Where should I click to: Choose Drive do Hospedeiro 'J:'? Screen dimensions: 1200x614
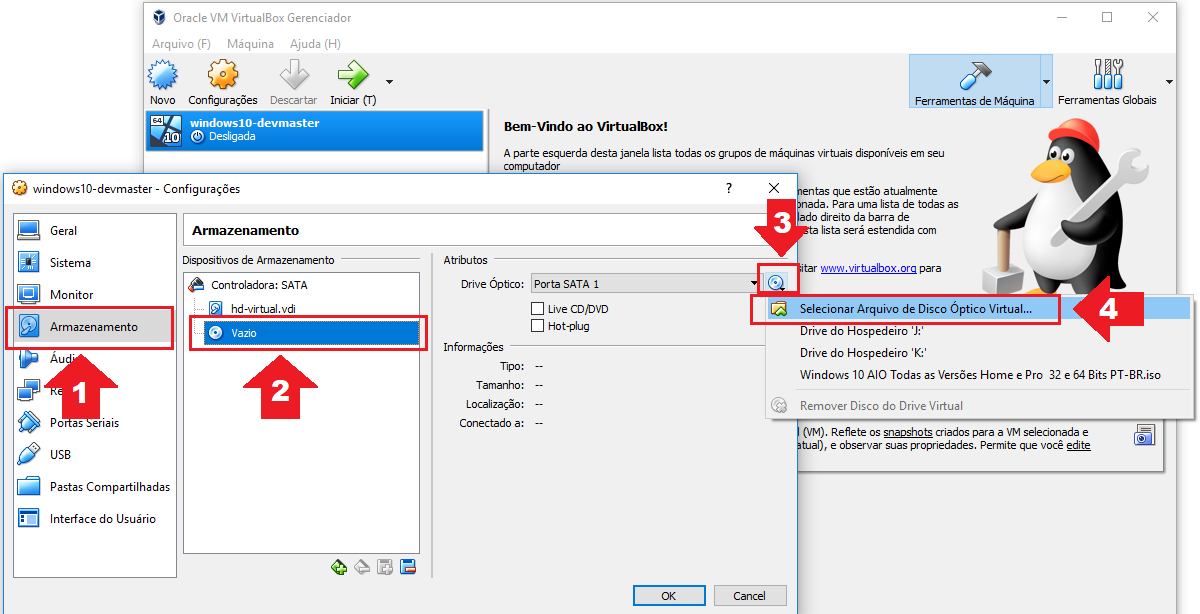pos(980,331)
